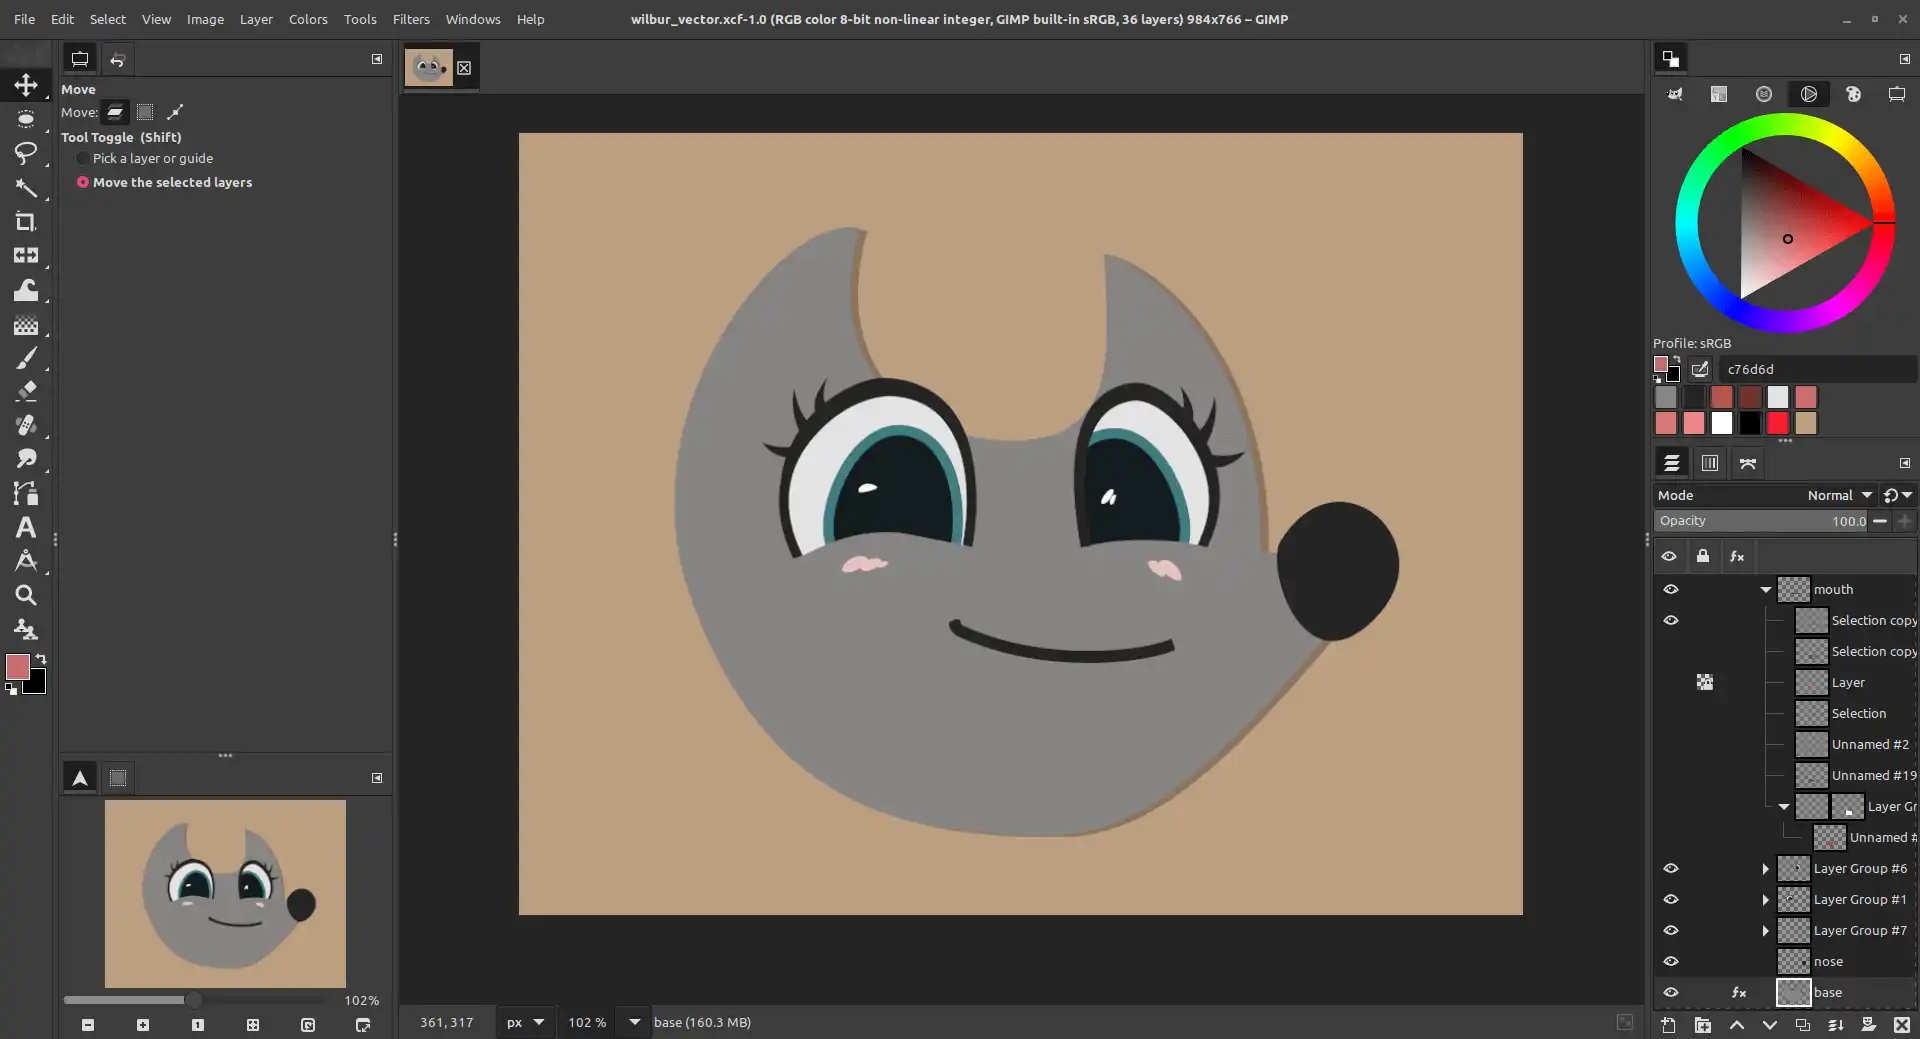The height and width of the screenshot is (1039, 1920).
Task: Switch to the Eraser tool
Action: pyautogui.click(x=27, y=390)
